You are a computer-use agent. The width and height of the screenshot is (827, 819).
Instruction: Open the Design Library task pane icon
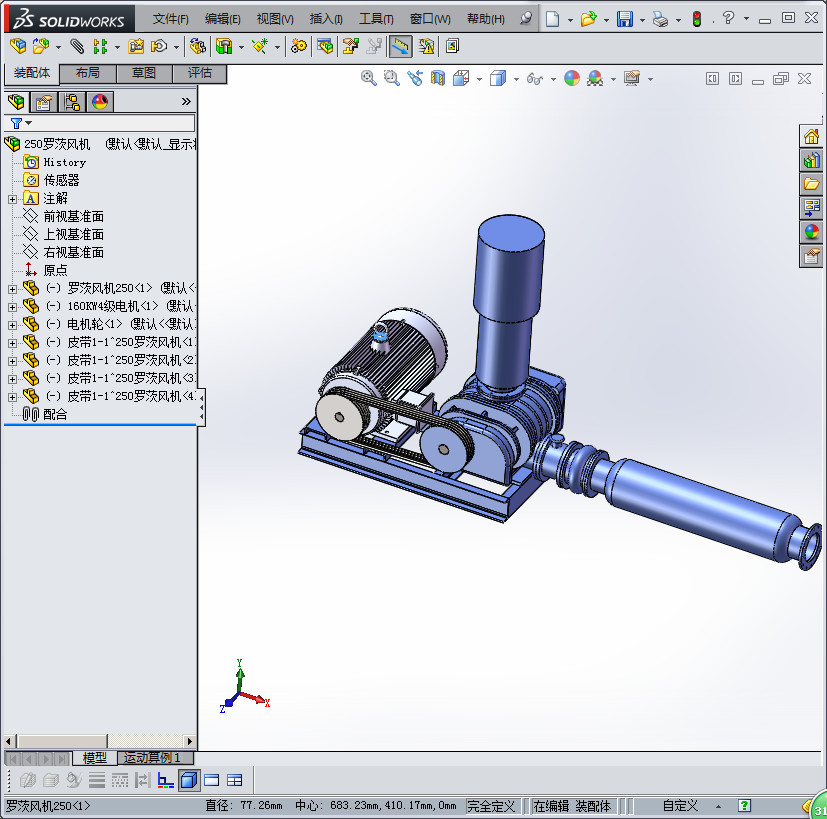(x=811, y=160)
